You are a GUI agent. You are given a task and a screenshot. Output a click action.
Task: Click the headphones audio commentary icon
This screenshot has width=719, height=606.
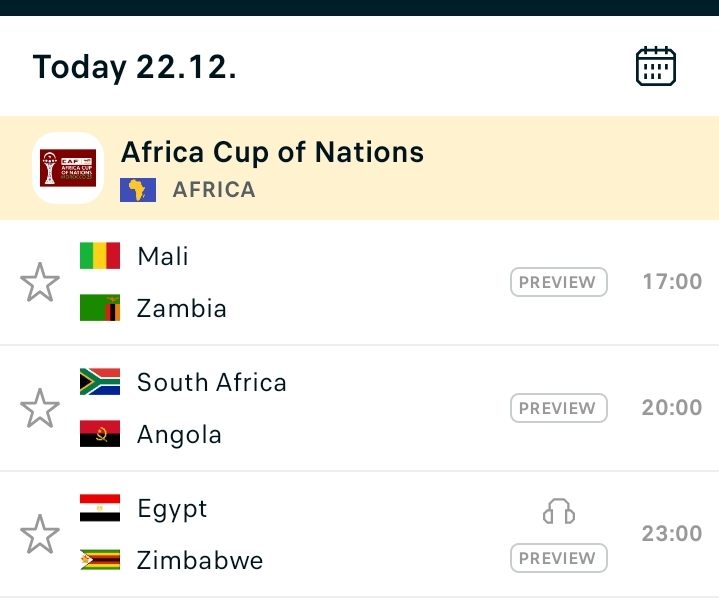click(x=559, y=513)
